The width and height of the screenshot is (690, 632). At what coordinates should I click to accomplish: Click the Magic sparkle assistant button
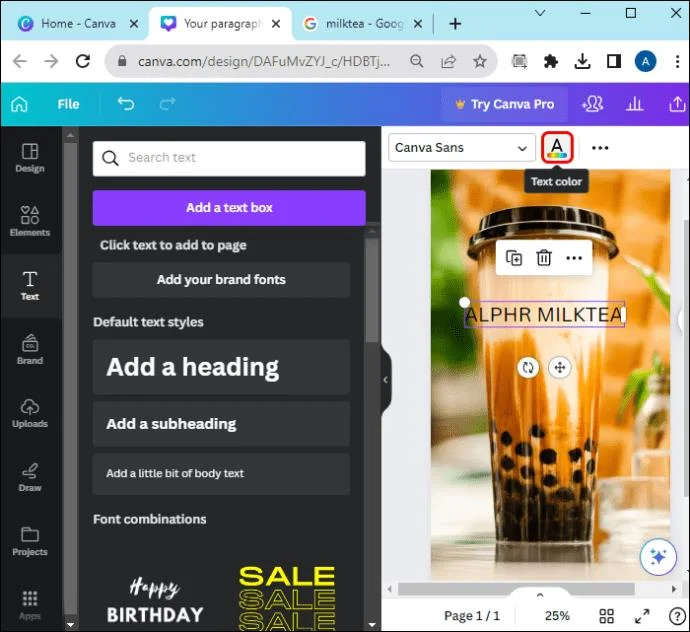[x=658, y=557]
